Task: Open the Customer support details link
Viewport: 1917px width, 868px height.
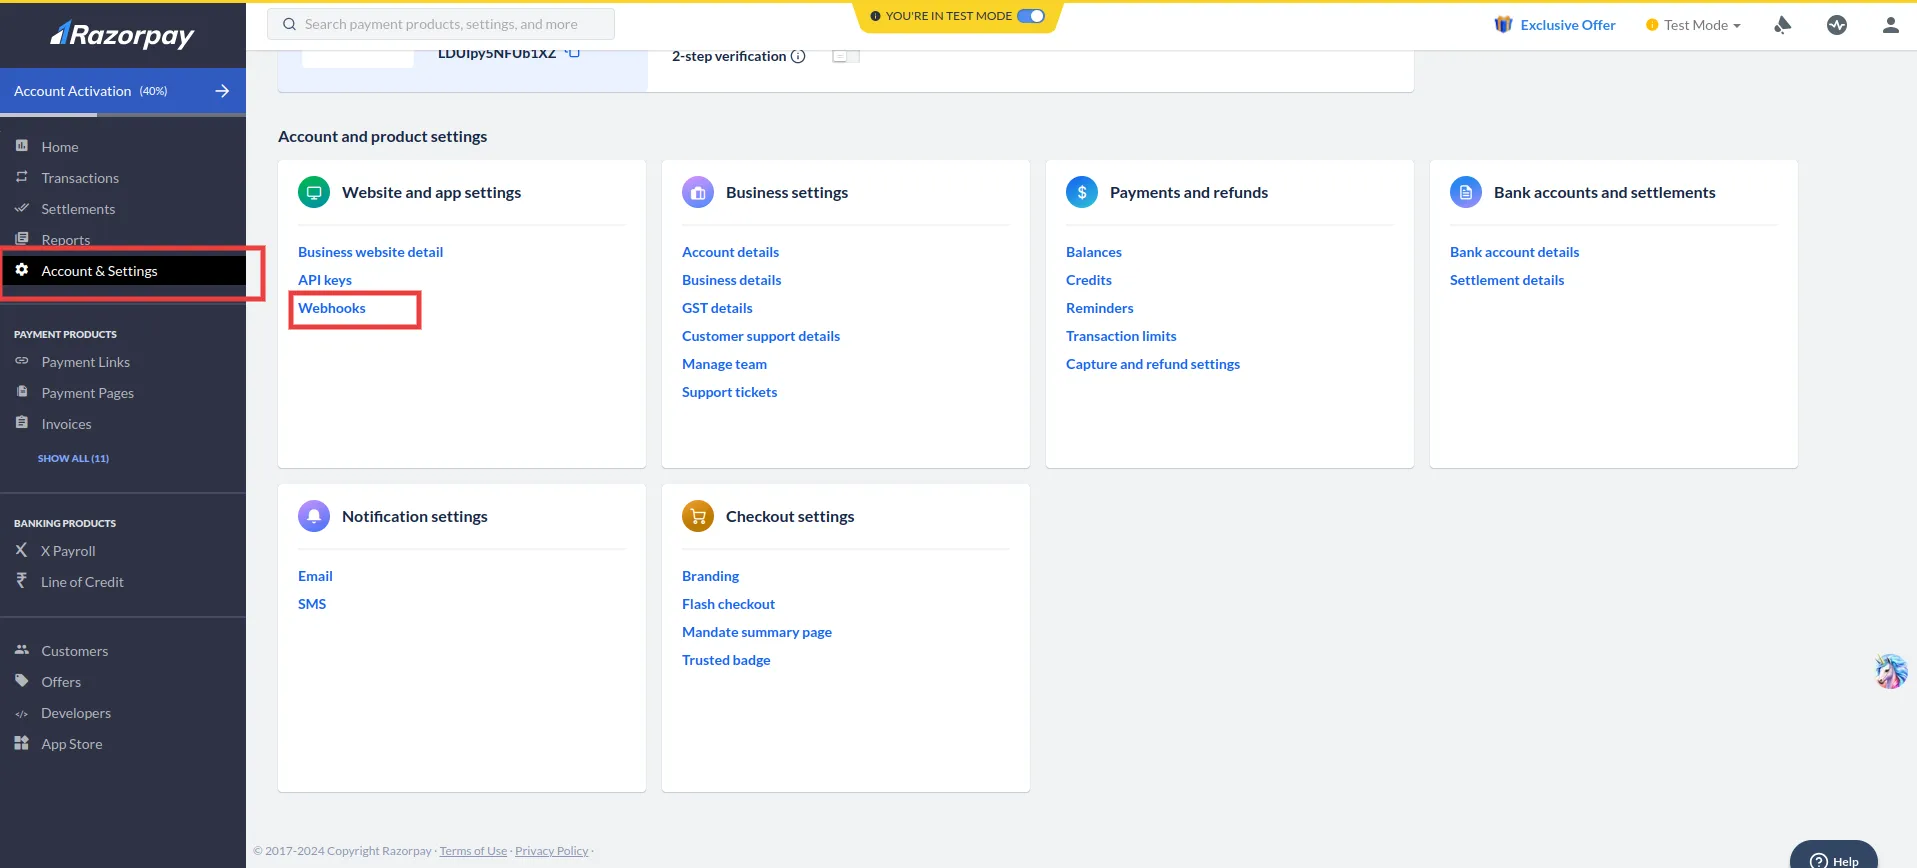Action: [x=761, y=336]
